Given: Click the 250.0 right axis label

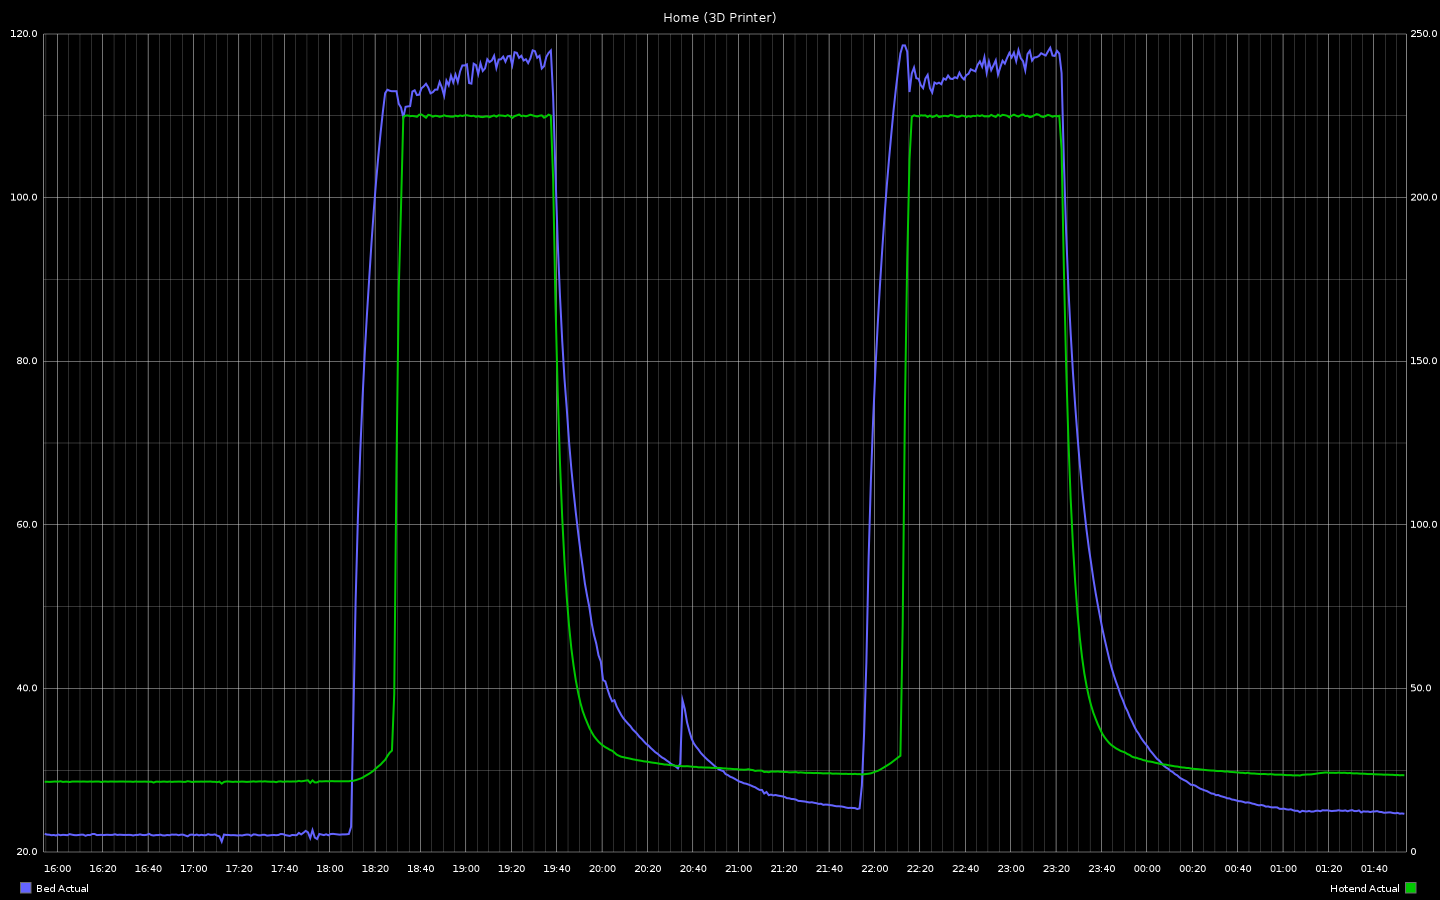Looking at the screenshot, I should [x=1423, y=34].
